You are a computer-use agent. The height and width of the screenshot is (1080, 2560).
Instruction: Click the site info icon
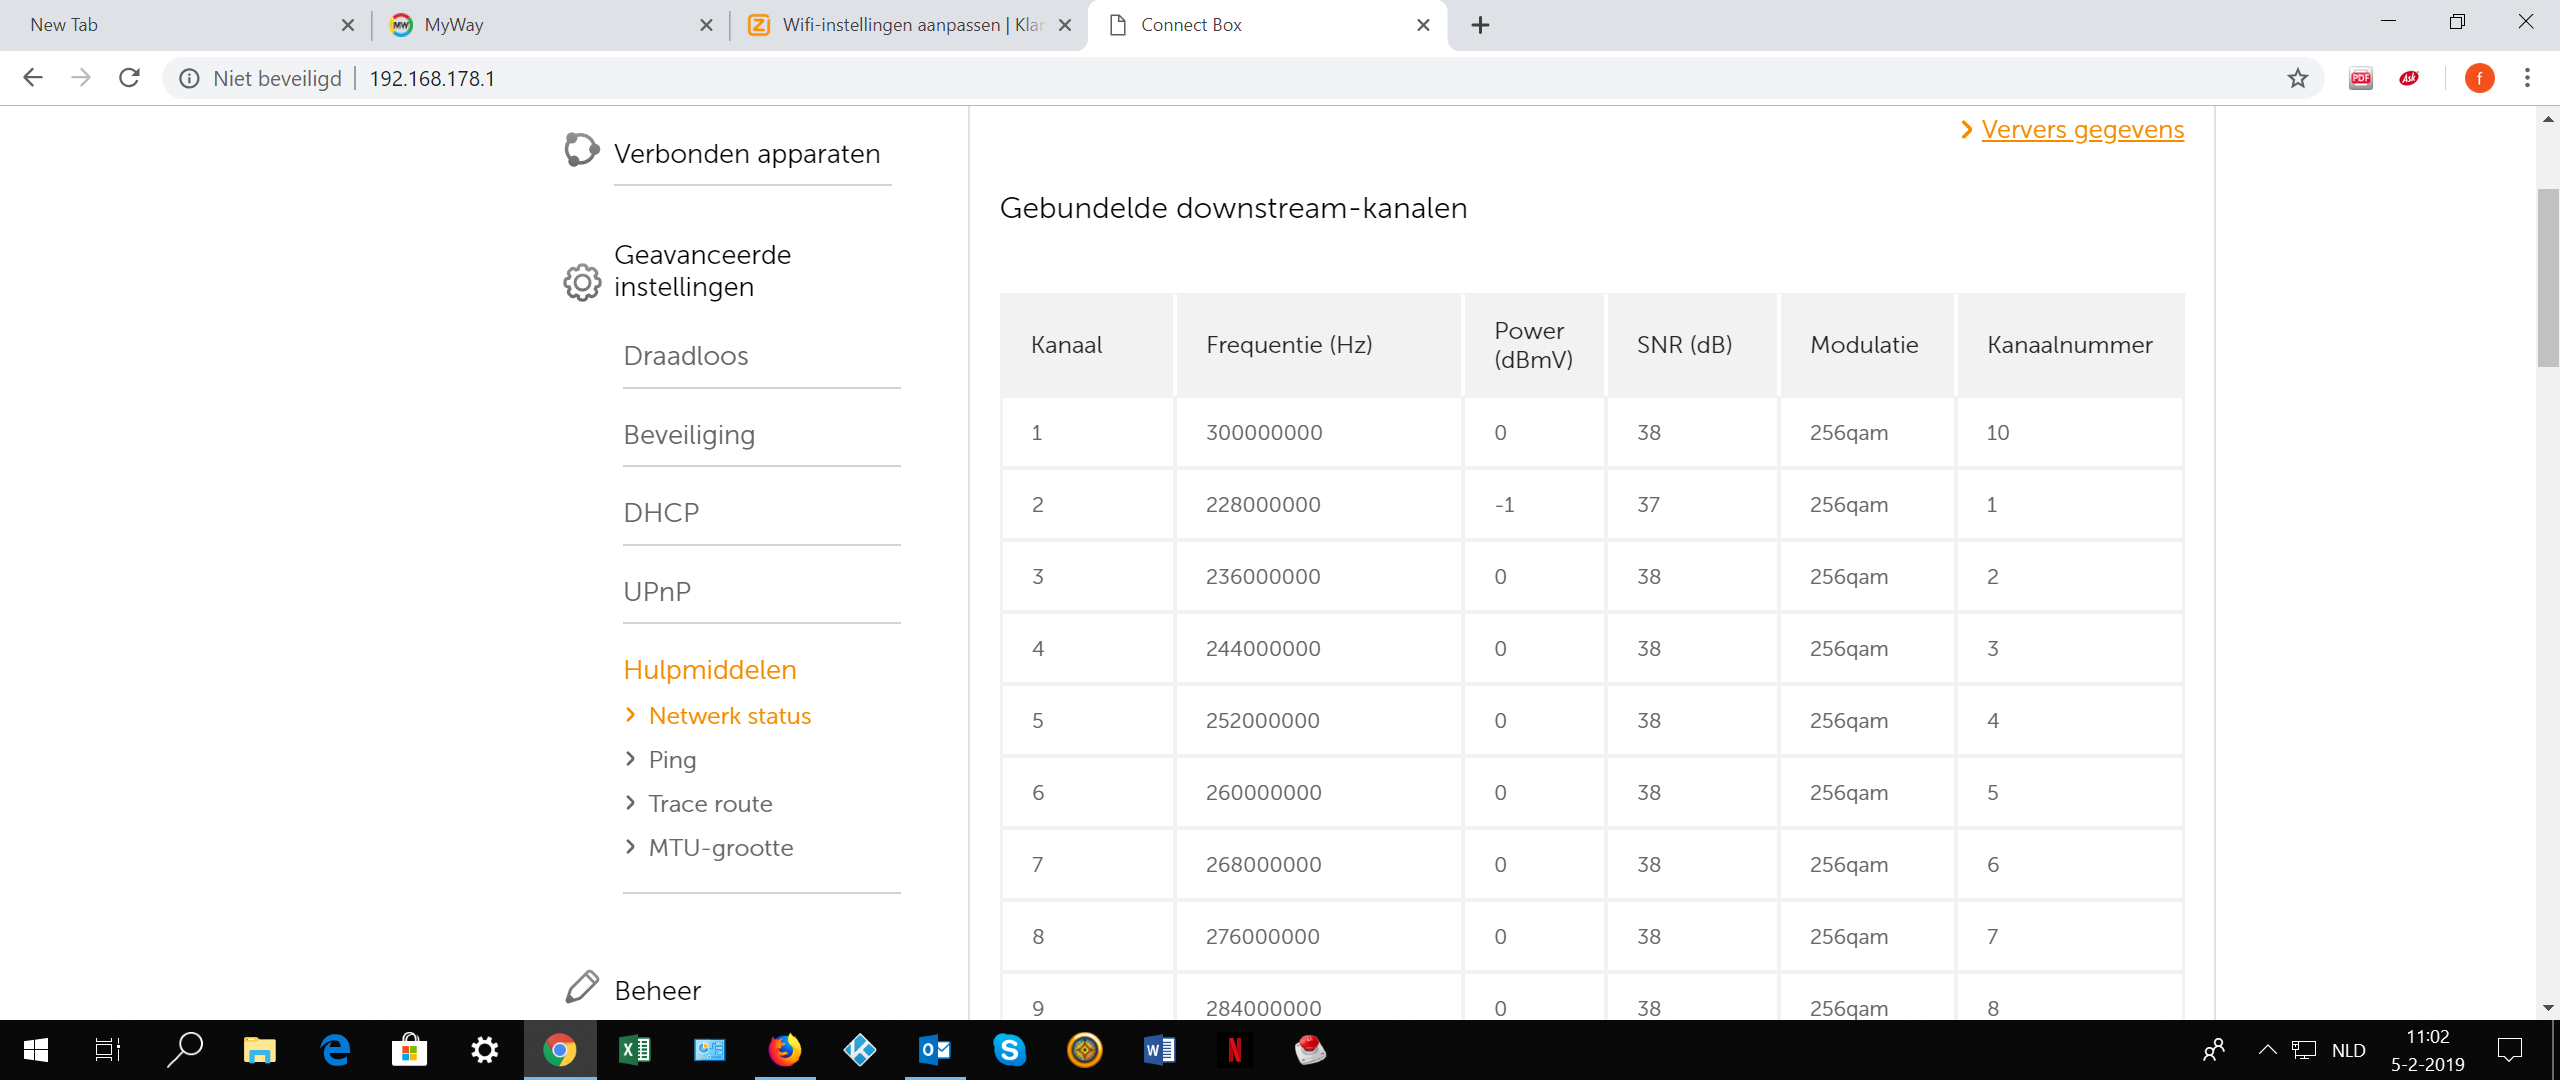click(189, 78)
